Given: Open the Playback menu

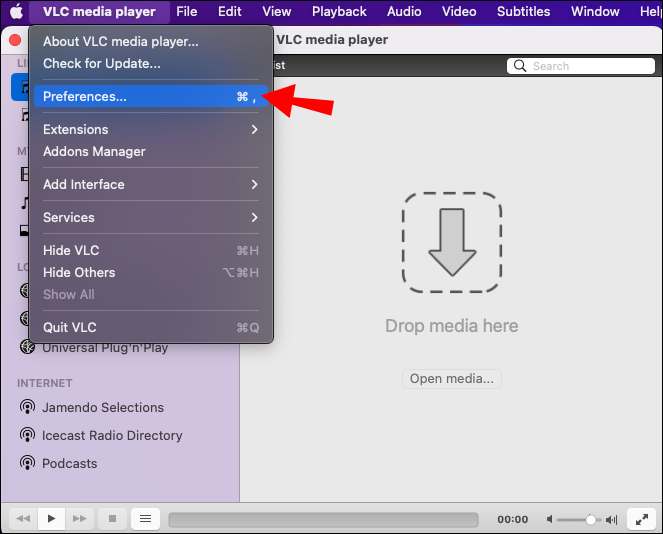Looking at the screenshot, I should [x=339, y=11].
